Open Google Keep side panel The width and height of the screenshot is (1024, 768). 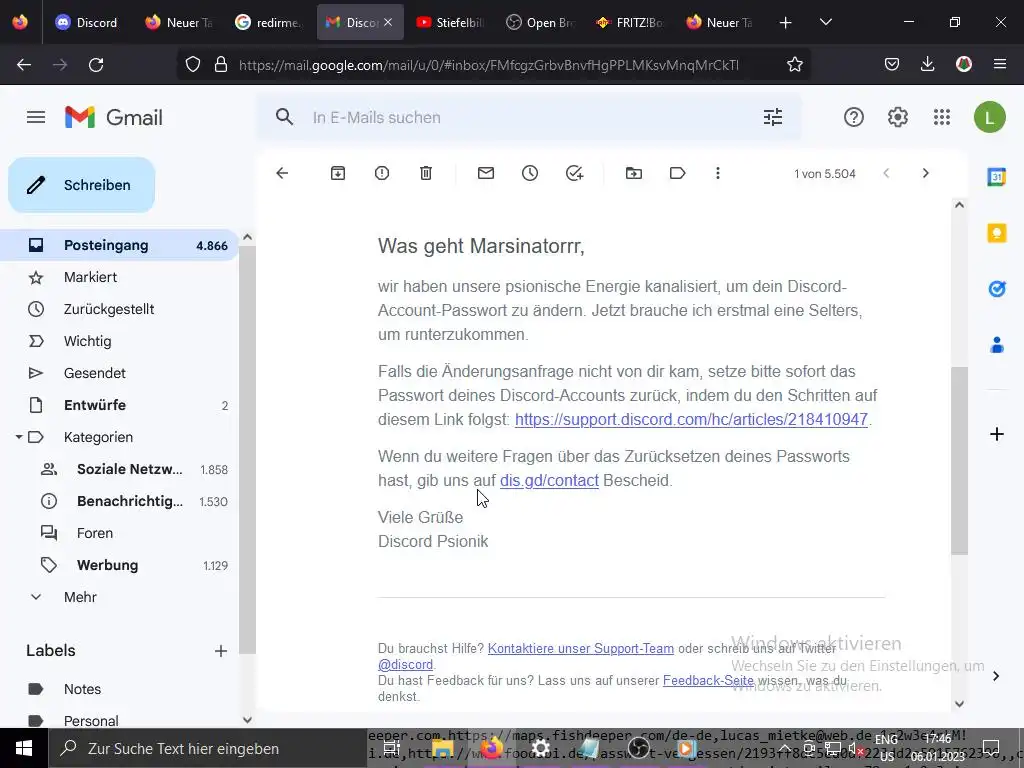(x=997, y=232)
